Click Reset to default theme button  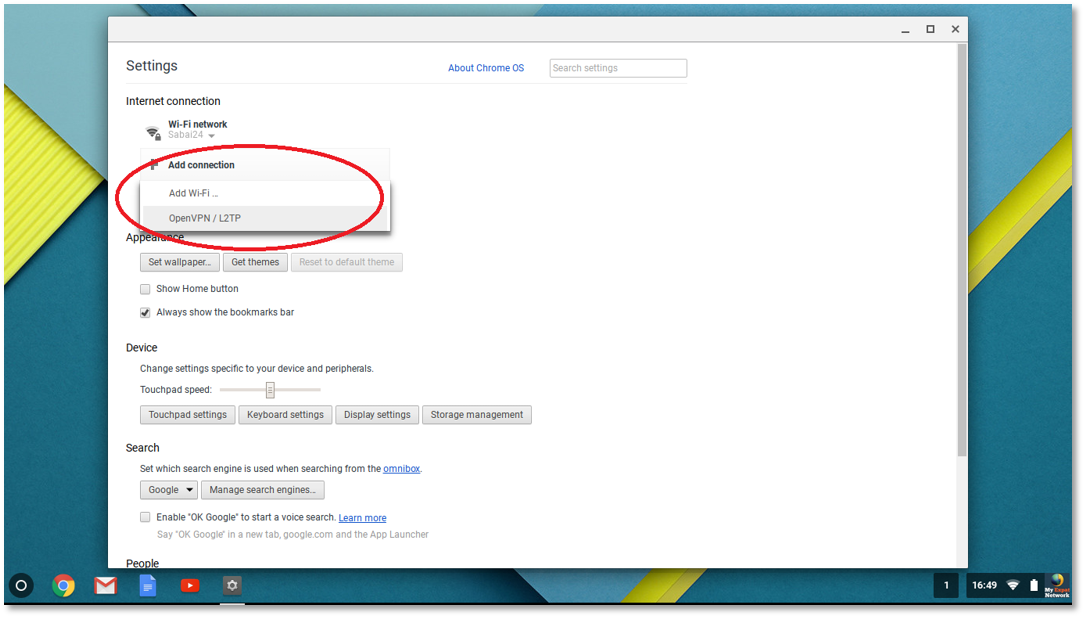(347, 262)
